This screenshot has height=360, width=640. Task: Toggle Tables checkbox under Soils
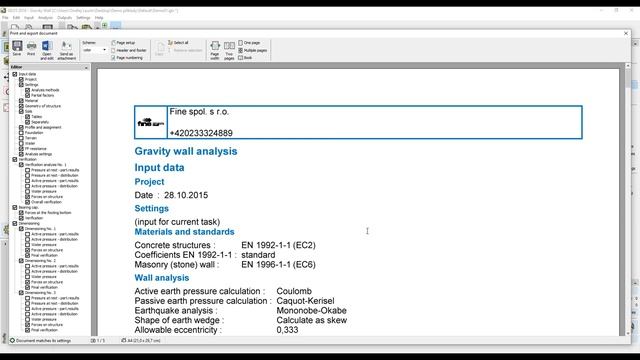tap(27, 117)
